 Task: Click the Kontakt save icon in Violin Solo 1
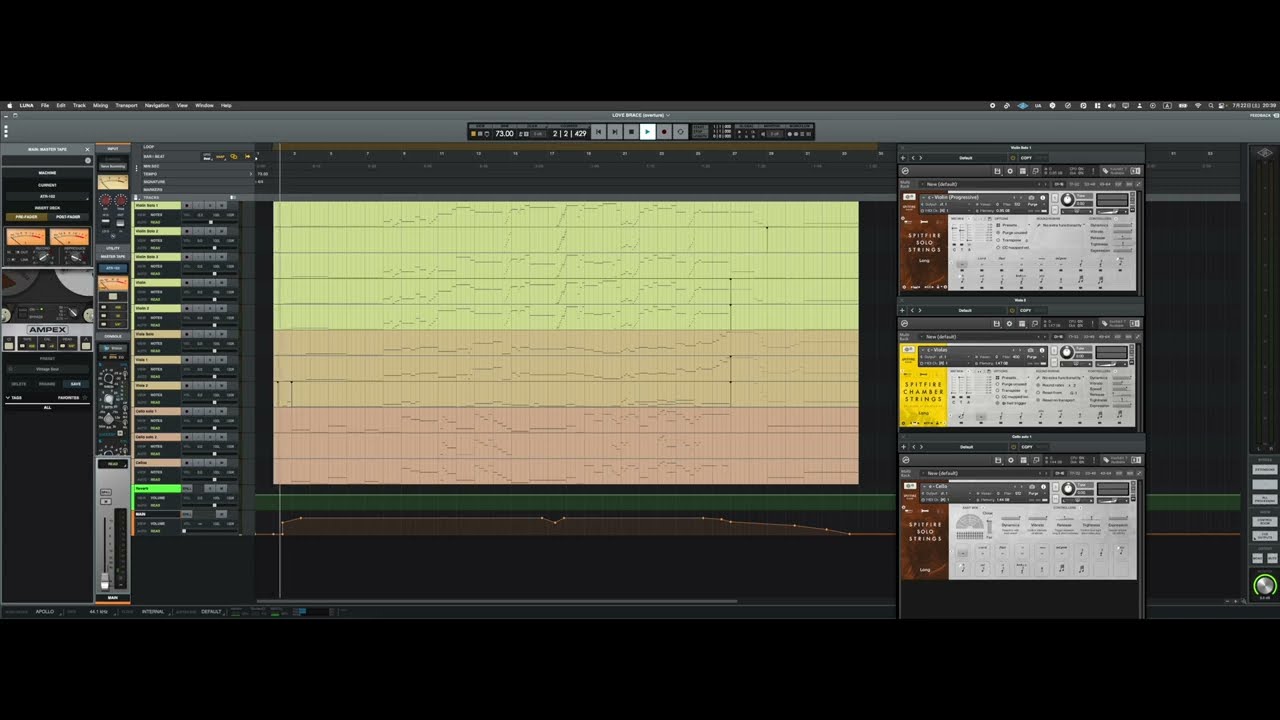coord(997,171)
